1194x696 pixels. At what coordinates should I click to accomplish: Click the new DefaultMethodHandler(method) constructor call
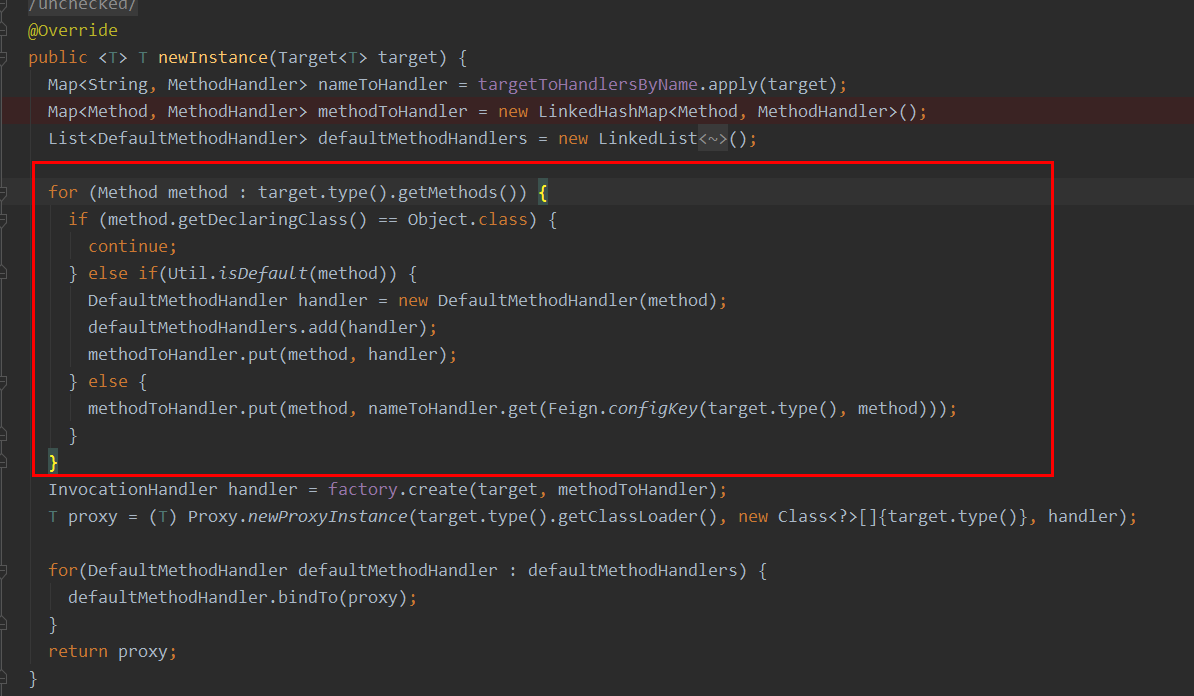557,301
